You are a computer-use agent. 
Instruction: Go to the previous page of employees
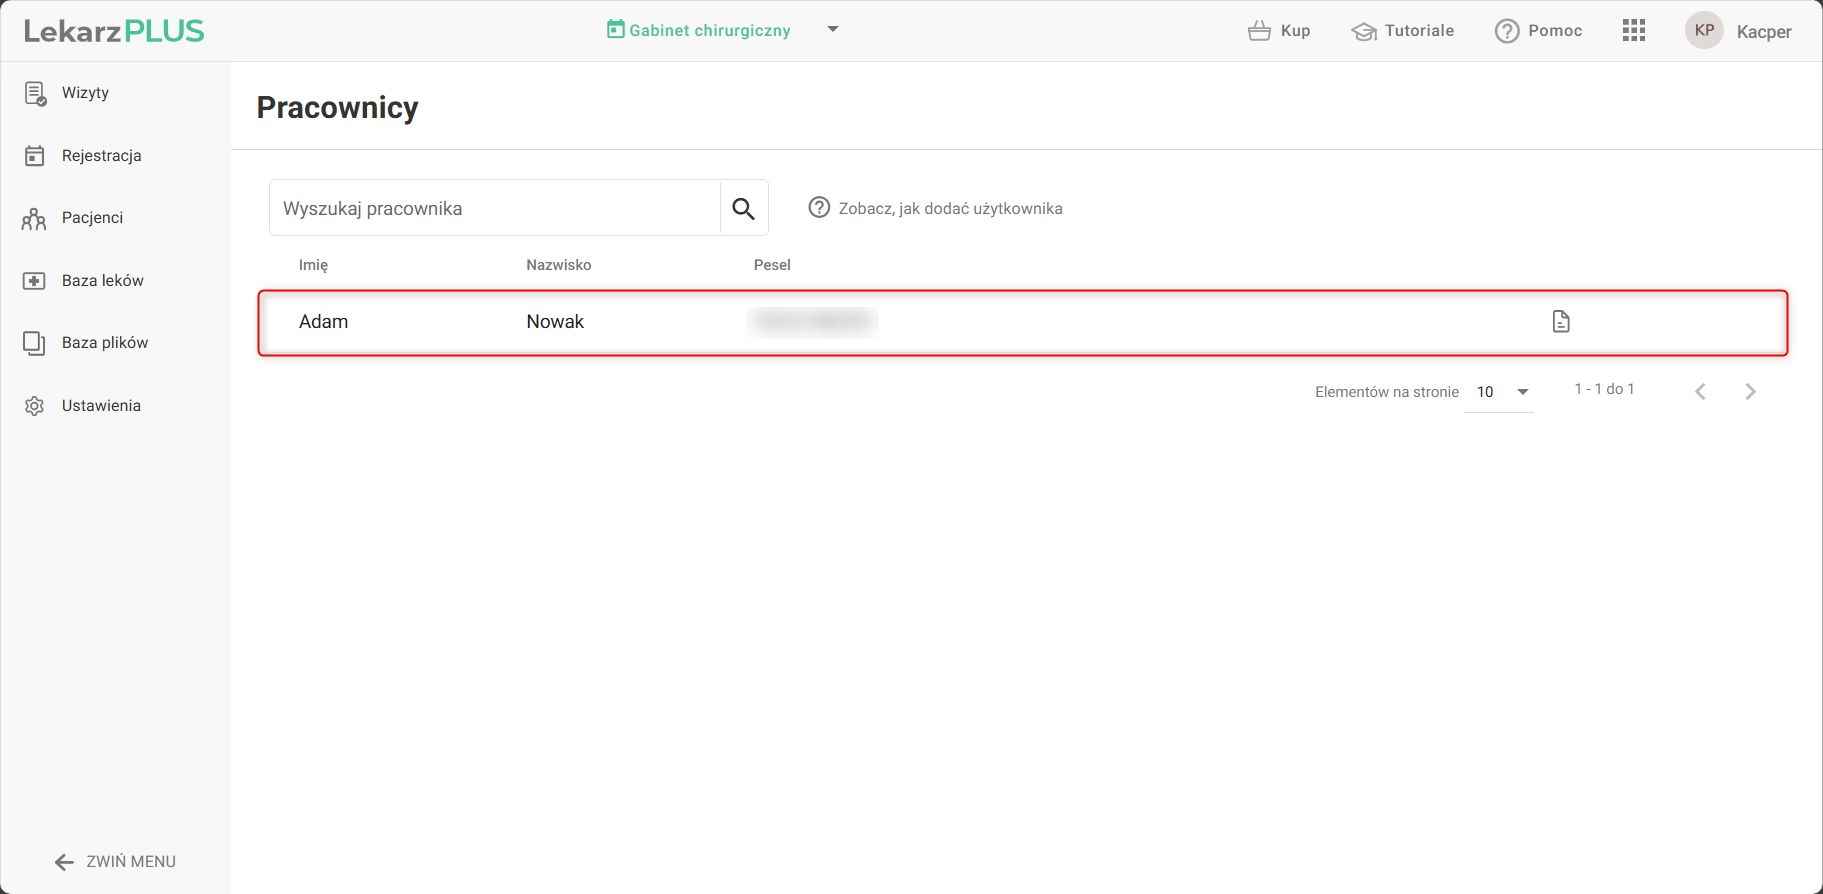click(1700, 392)
